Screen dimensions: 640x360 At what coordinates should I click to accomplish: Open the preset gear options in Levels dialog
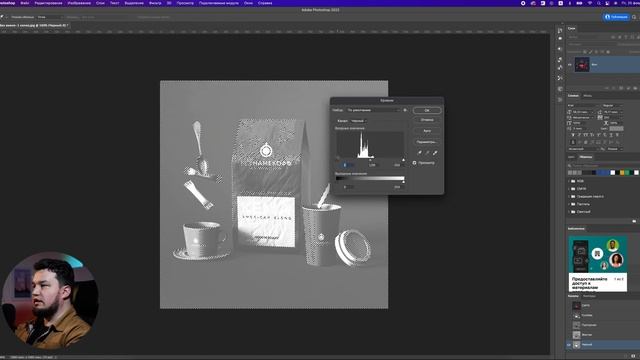point(405,110)
